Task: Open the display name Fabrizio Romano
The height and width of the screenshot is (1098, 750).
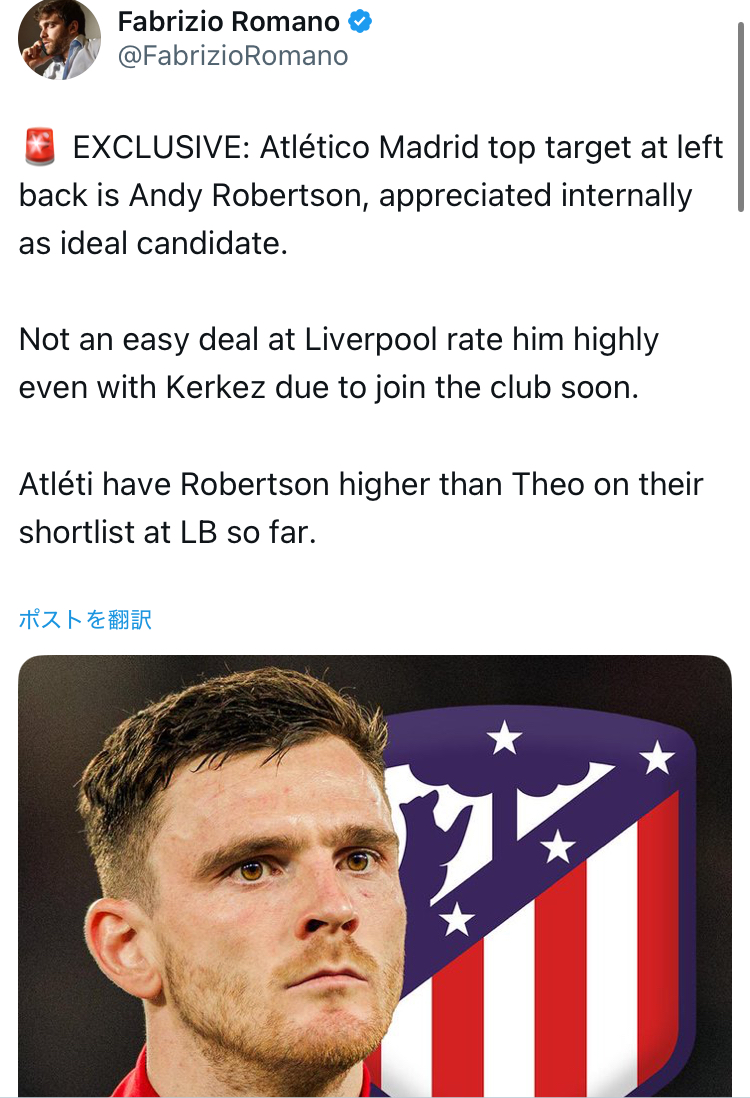Action: (228, 22)
